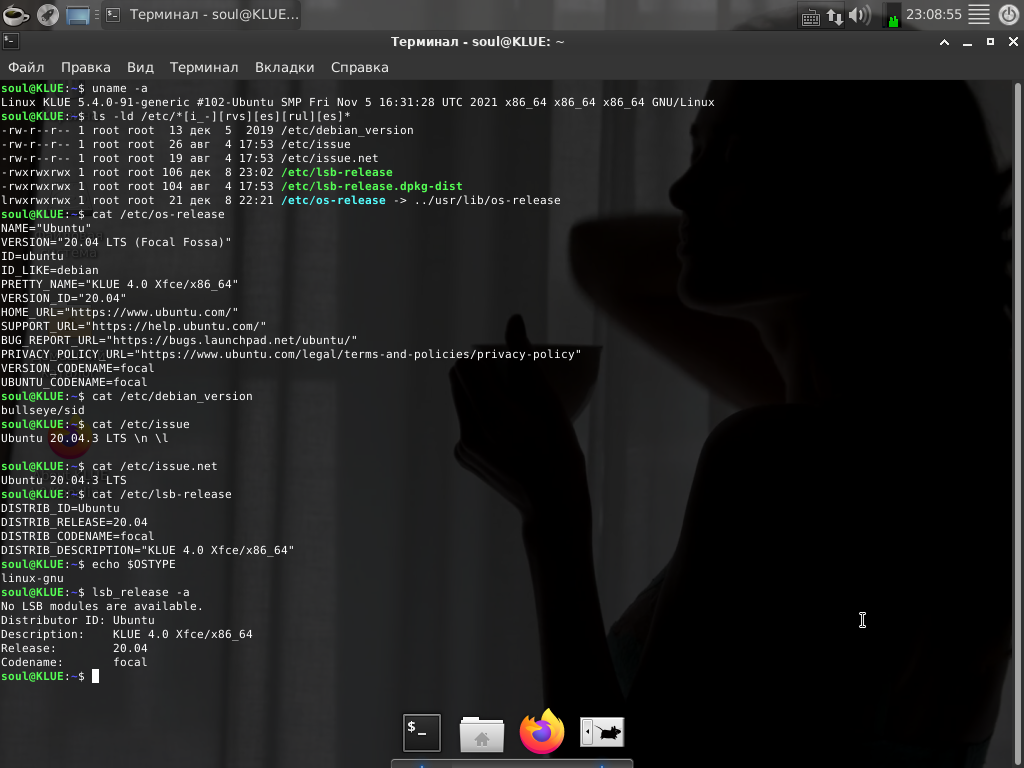This screenshot has width=1024, height=768.
Task: Launch Firefox from the dock
Action: point(542,731)
